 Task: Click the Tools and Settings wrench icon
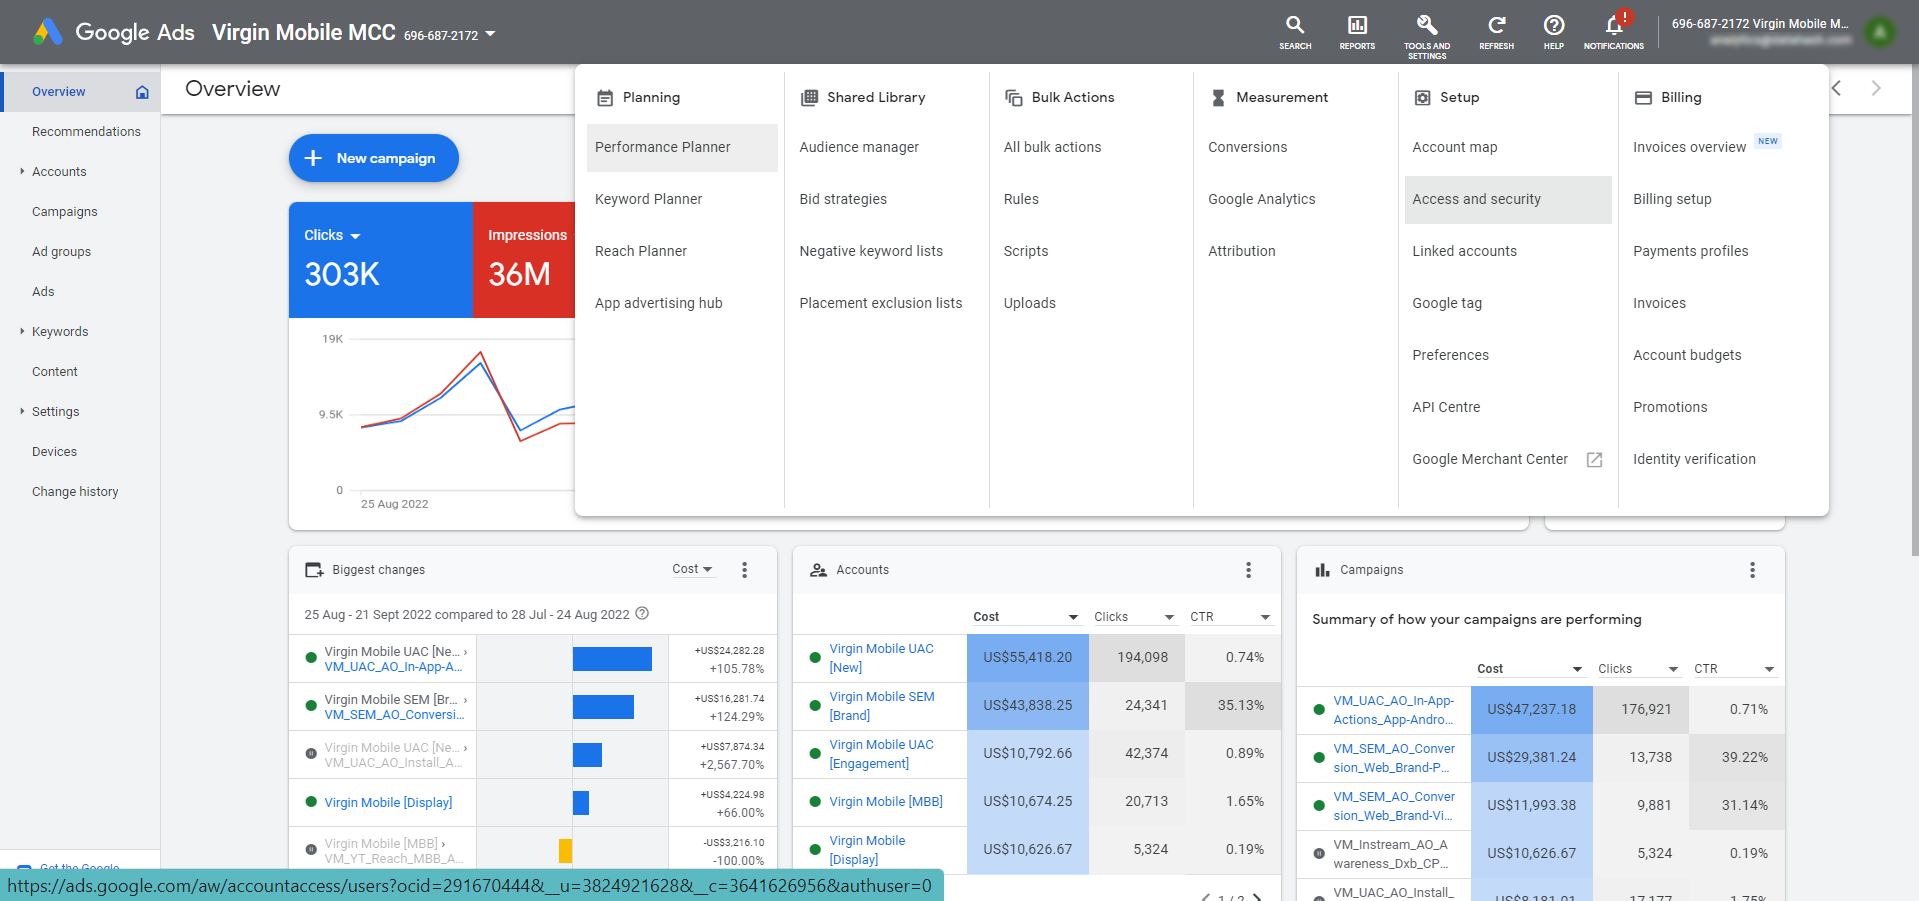click(x=1427, y=25)
